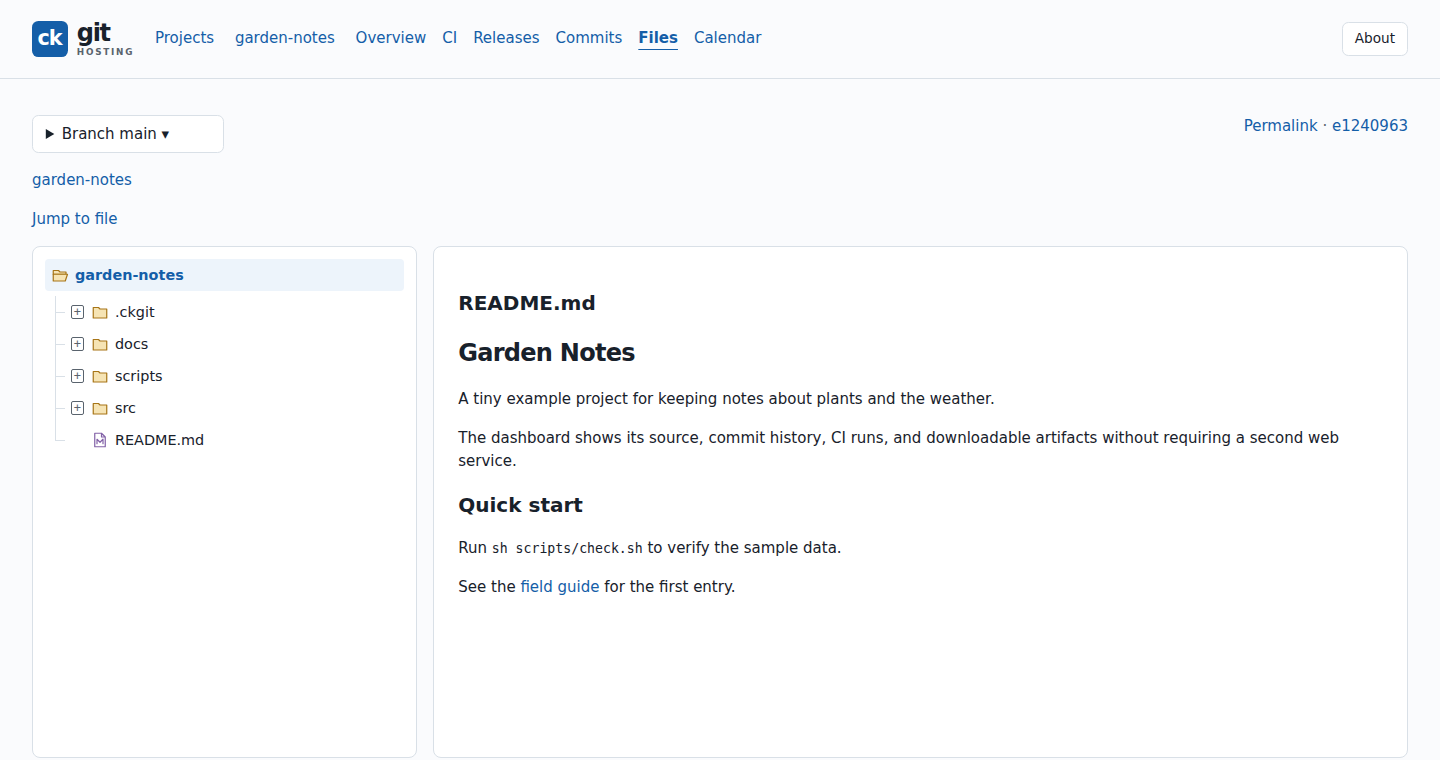Image resolution: width=1440 pixels, height=760 pixels.
Task: Select the scripts folder name in tree
Action: click(x=139, y=376)
